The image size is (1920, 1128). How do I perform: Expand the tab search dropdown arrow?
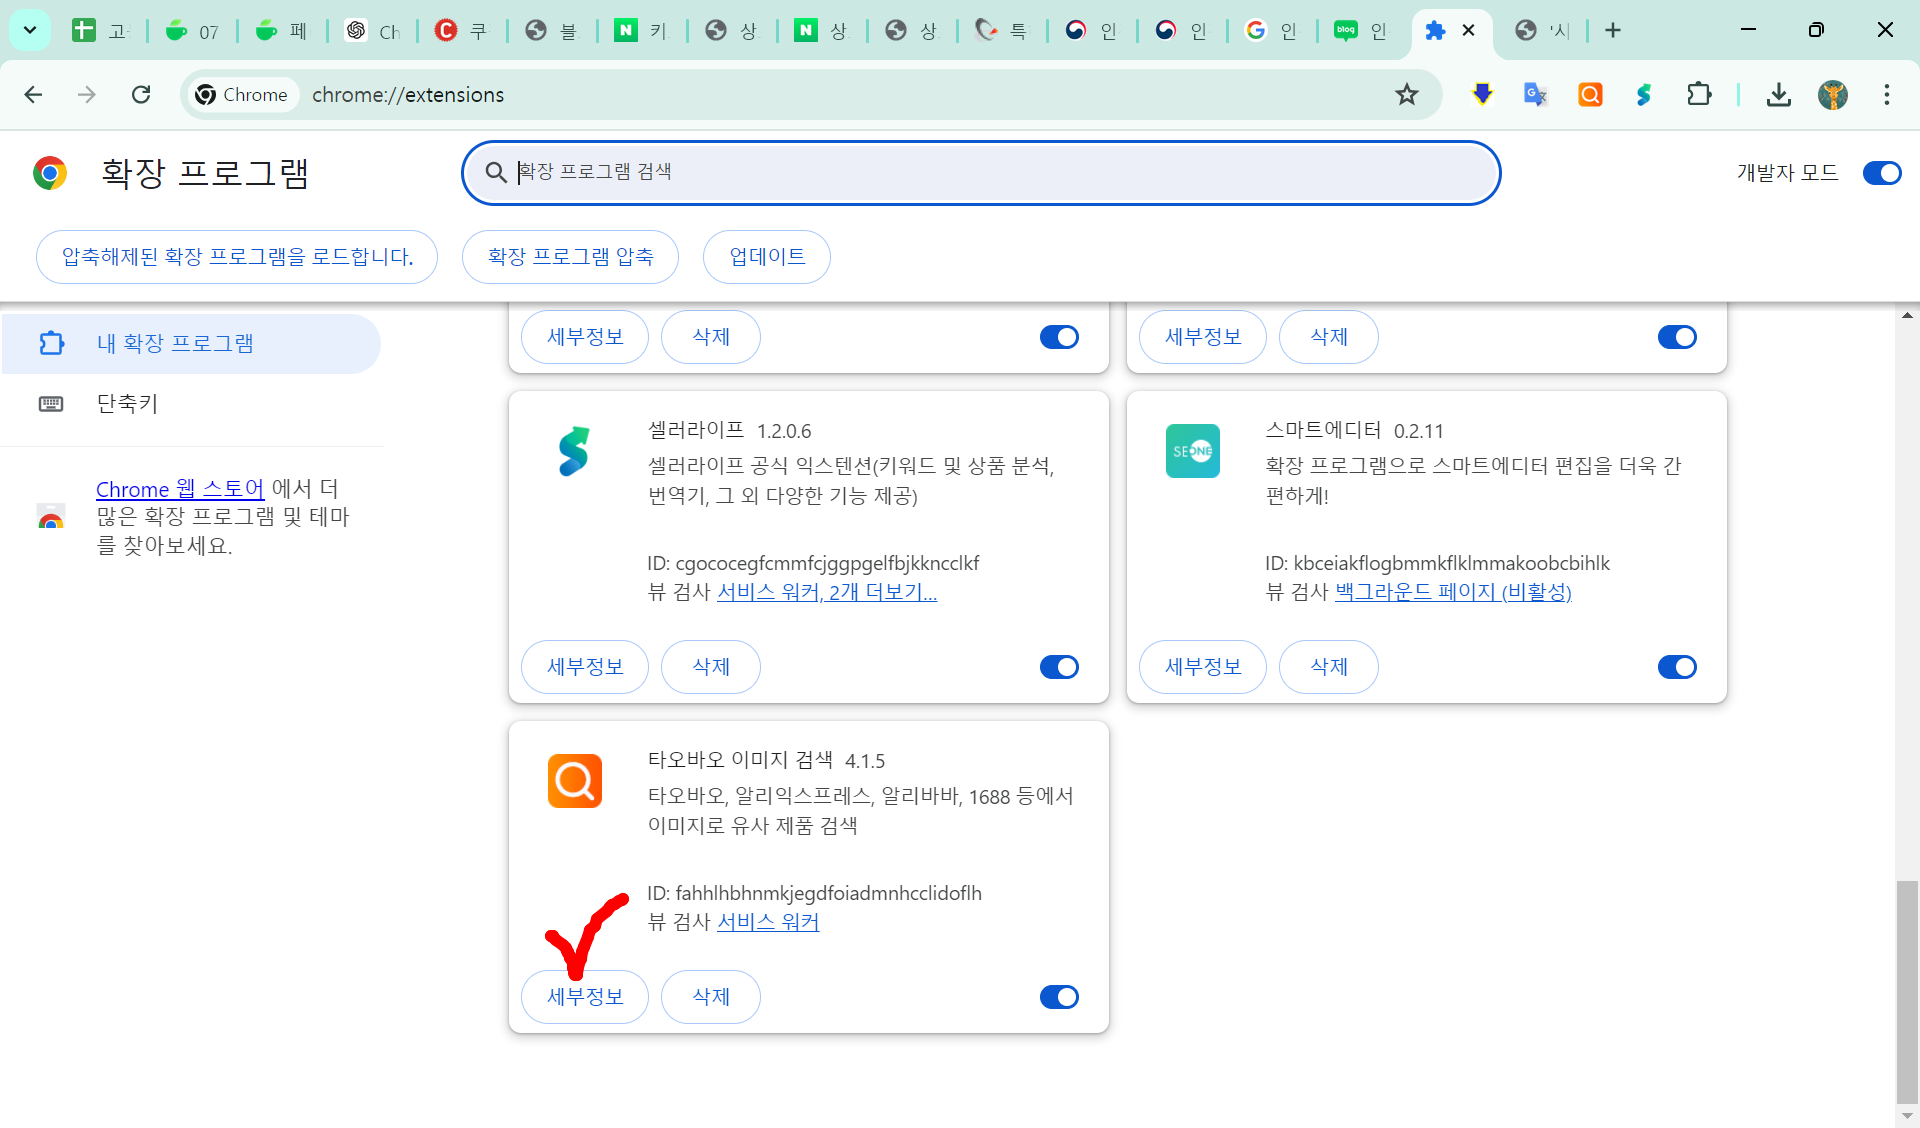[x=30, y=30]
